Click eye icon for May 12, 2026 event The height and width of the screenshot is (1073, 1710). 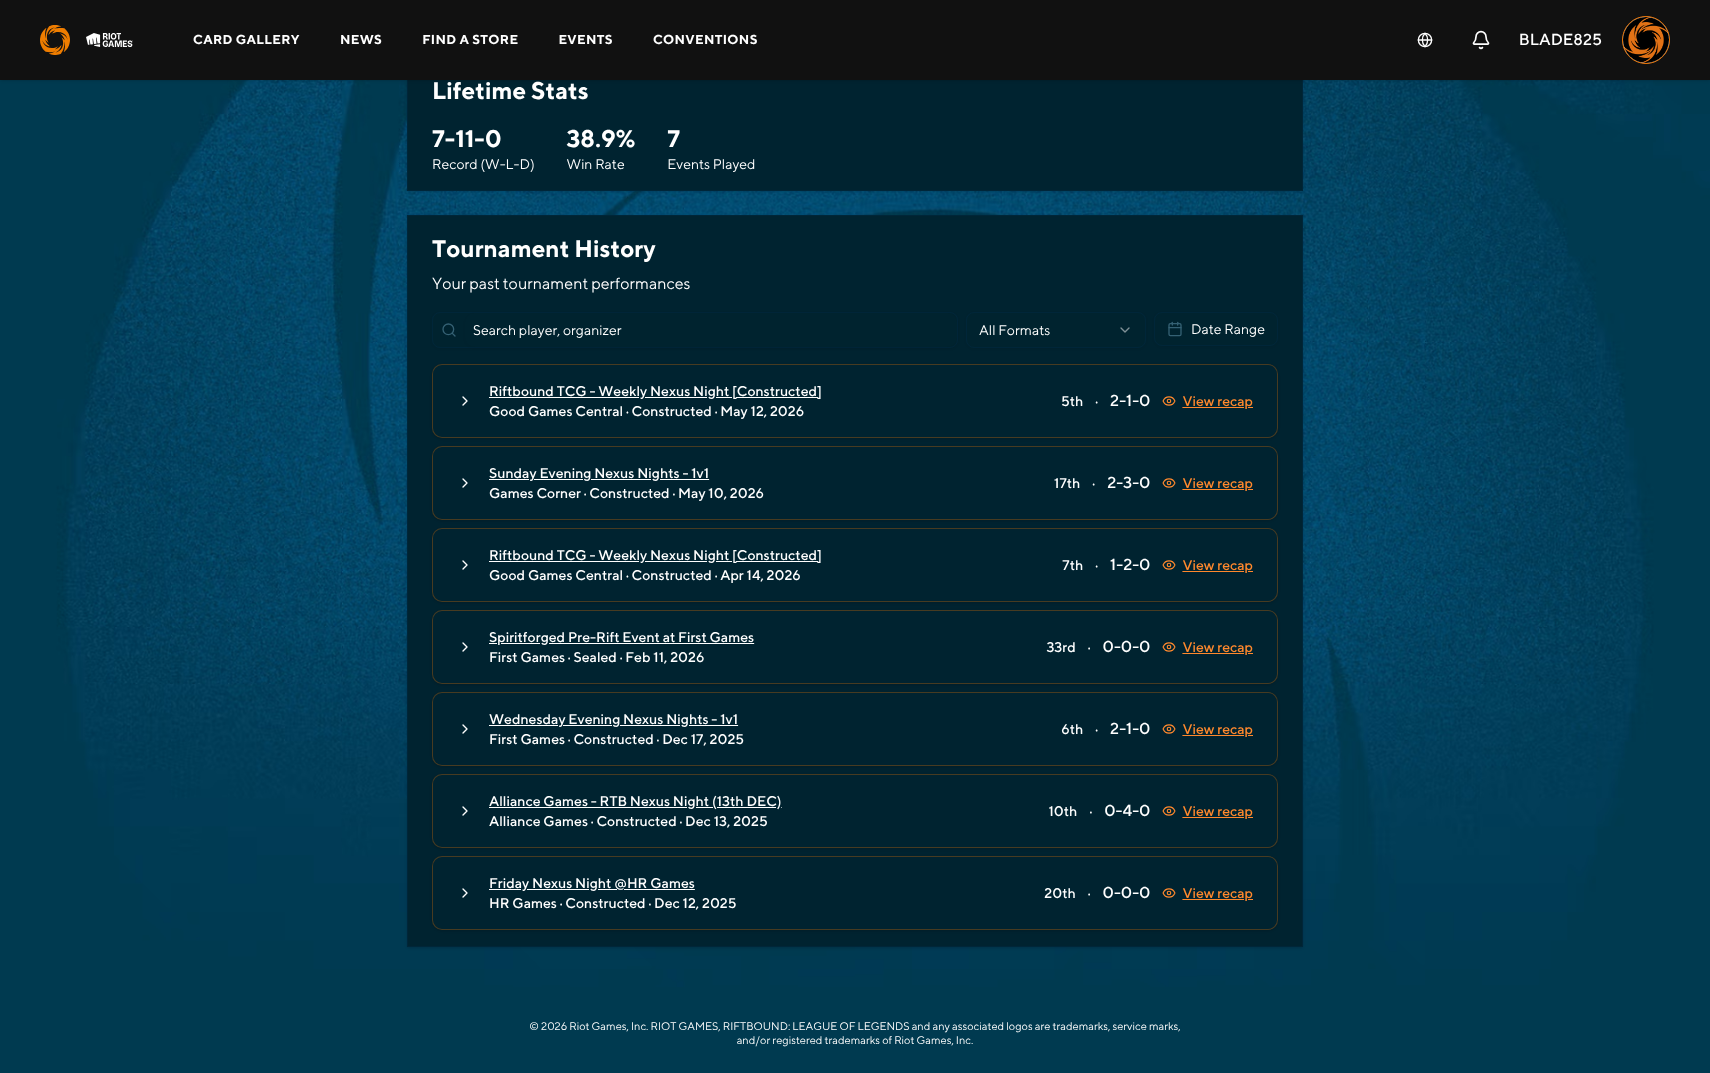(x=1169, y=401)
